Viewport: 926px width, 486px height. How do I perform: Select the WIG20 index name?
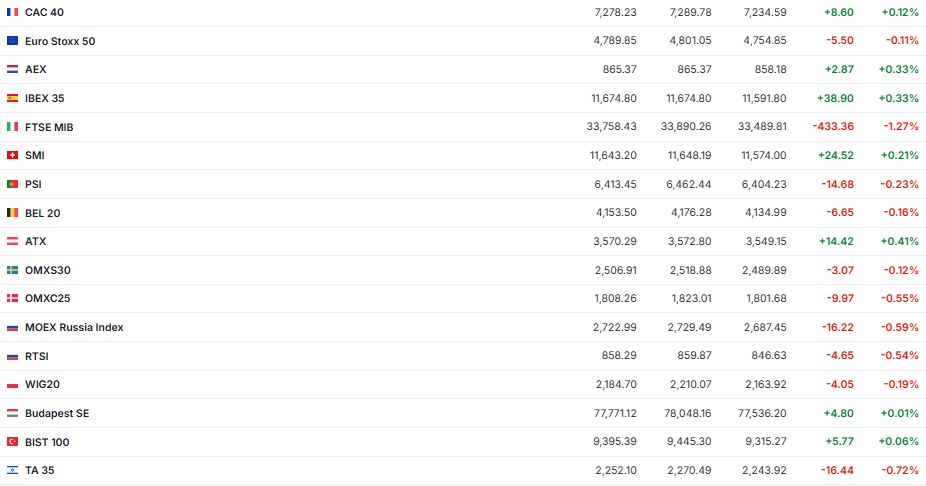43,385
